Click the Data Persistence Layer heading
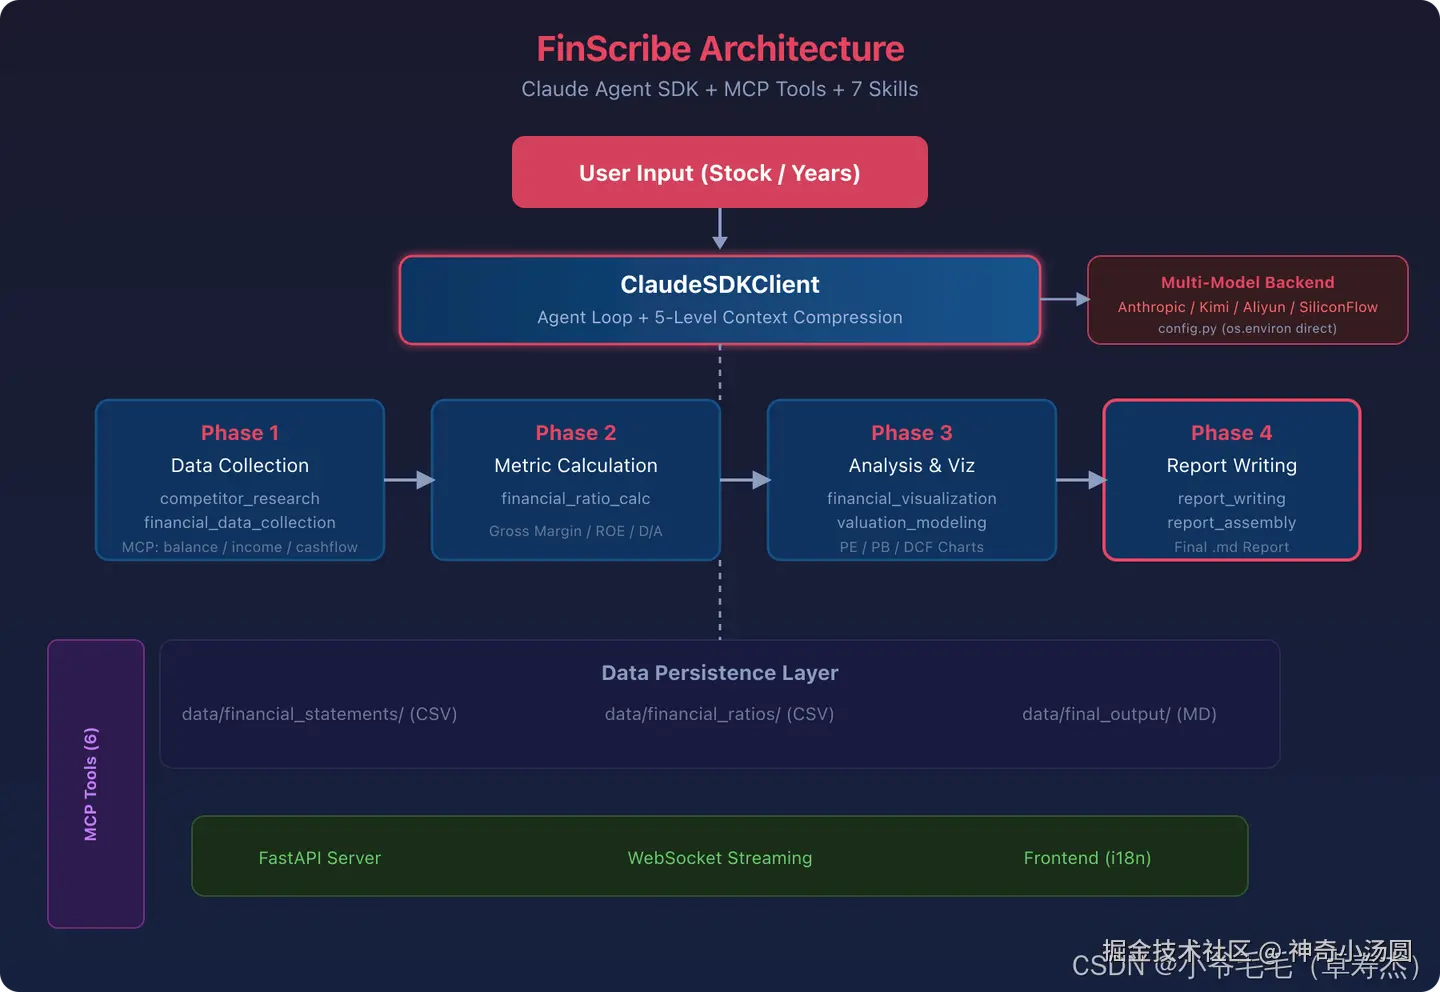This screenshot has height=992, width=1440. [720, 673]
